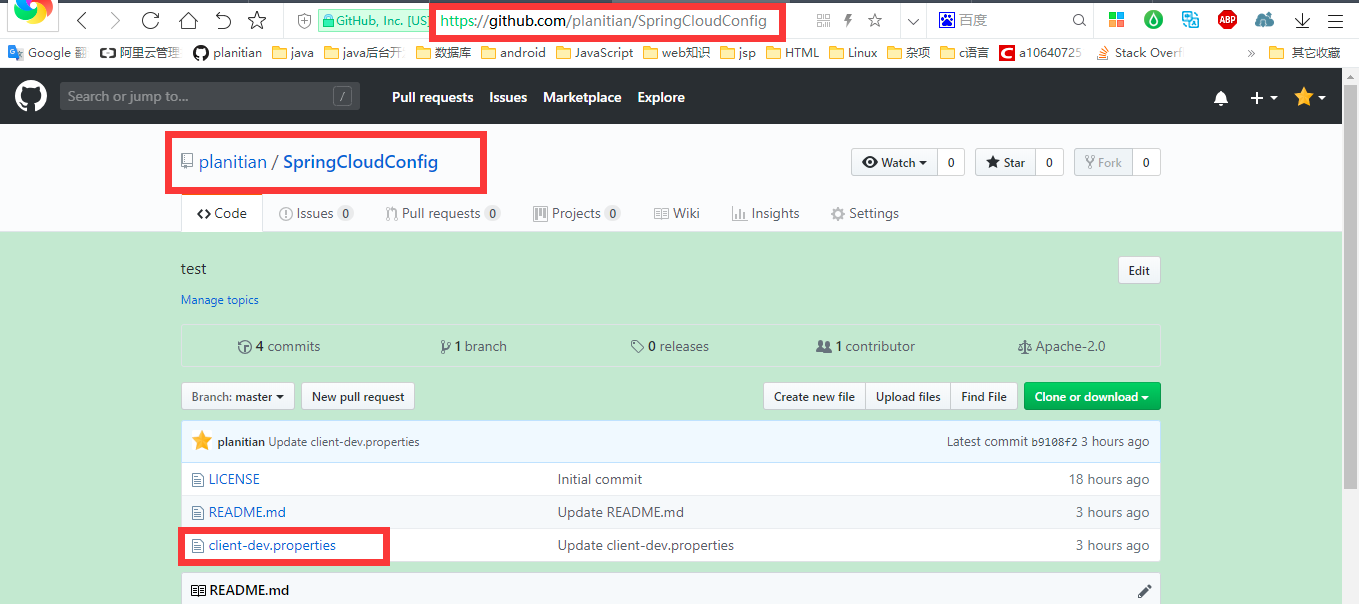Click the search magnifier icon
Viewport: 1359px width, 604px height.
click(1079, 20)
